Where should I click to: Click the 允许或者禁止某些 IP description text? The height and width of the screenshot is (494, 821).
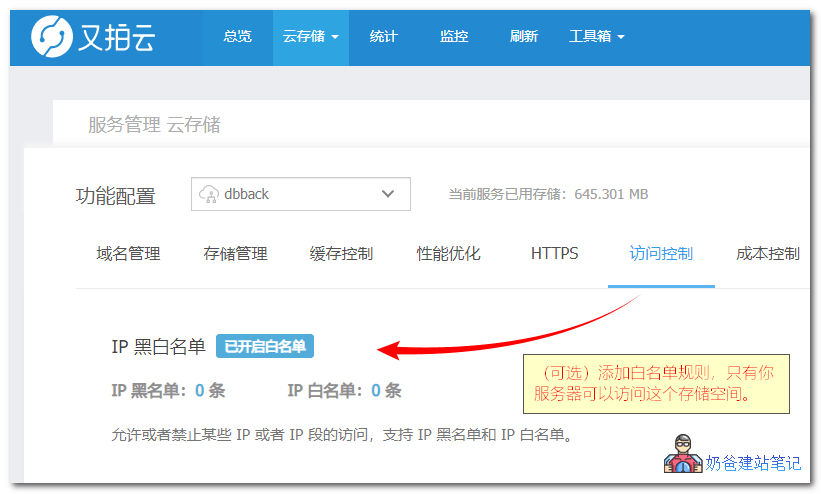[x=342, y=435]
